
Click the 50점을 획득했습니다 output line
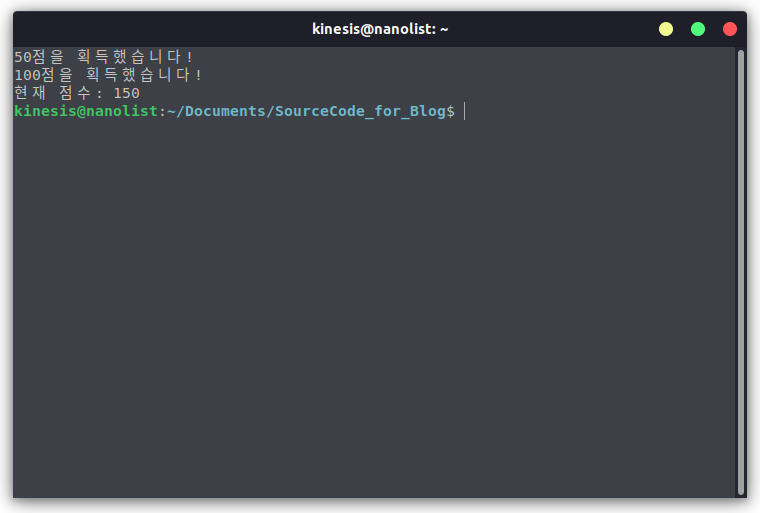[x=103, y=57]
